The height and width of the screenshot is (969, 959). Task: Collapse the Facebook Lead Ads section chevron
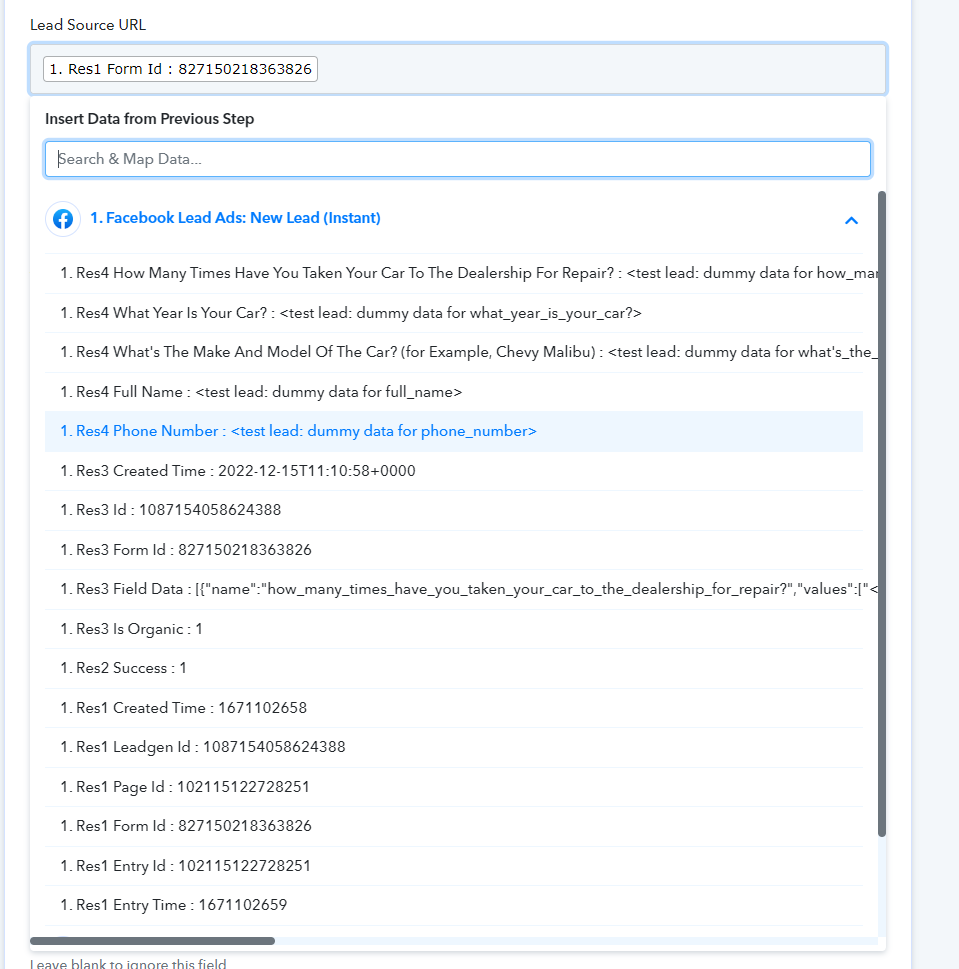coord(851,220)
